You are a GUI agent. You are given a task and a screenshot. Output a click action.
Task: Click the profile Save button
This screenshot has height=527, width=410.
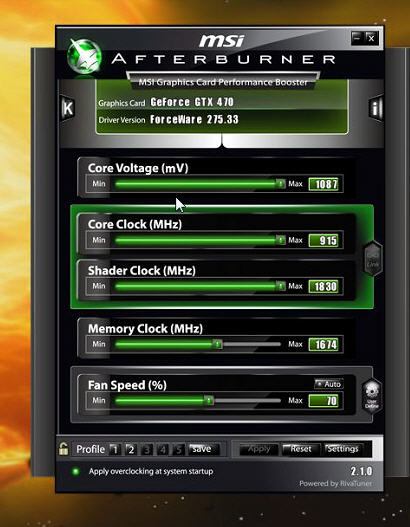204,449
